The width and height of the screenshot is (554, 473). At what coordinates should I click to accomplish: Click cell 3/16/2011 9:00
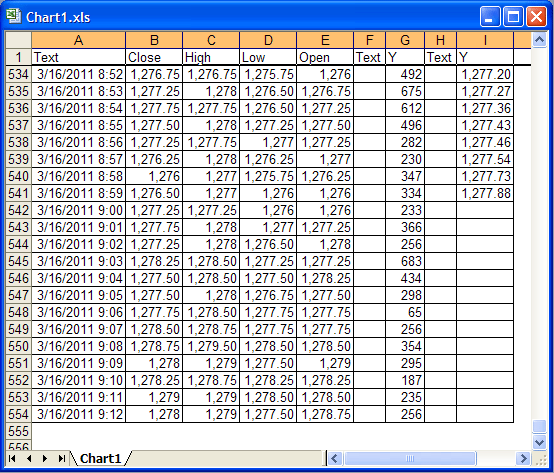tap(78, 210)
